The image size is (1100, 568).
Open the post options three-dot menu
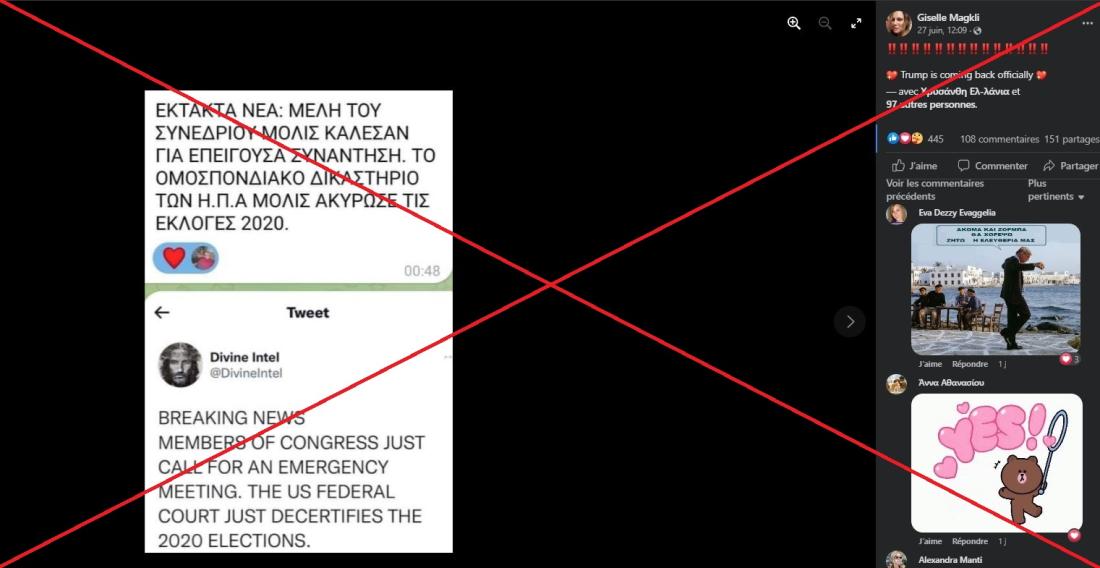(x=1087, y=23)
